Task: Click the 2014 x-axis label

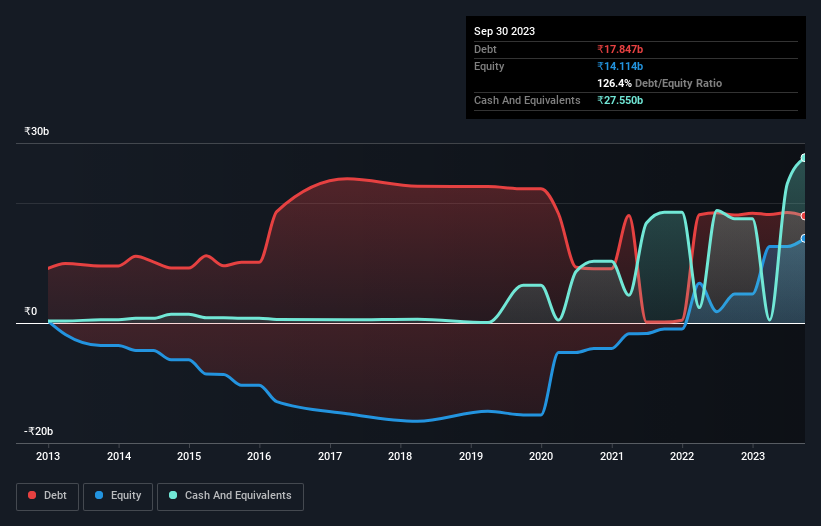Action: (119, 456)
